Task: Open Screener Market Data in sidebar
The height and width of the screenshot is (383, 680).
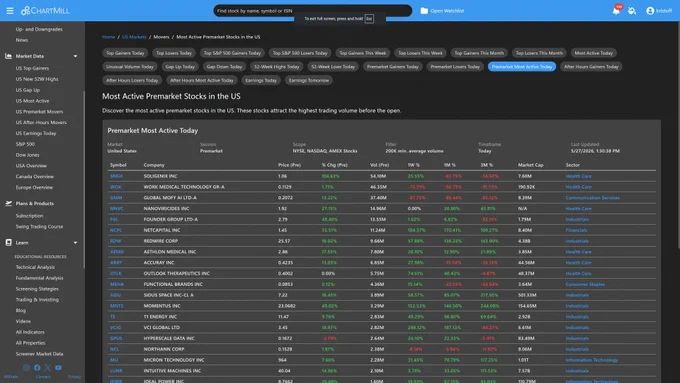Action: coord(39,354)
